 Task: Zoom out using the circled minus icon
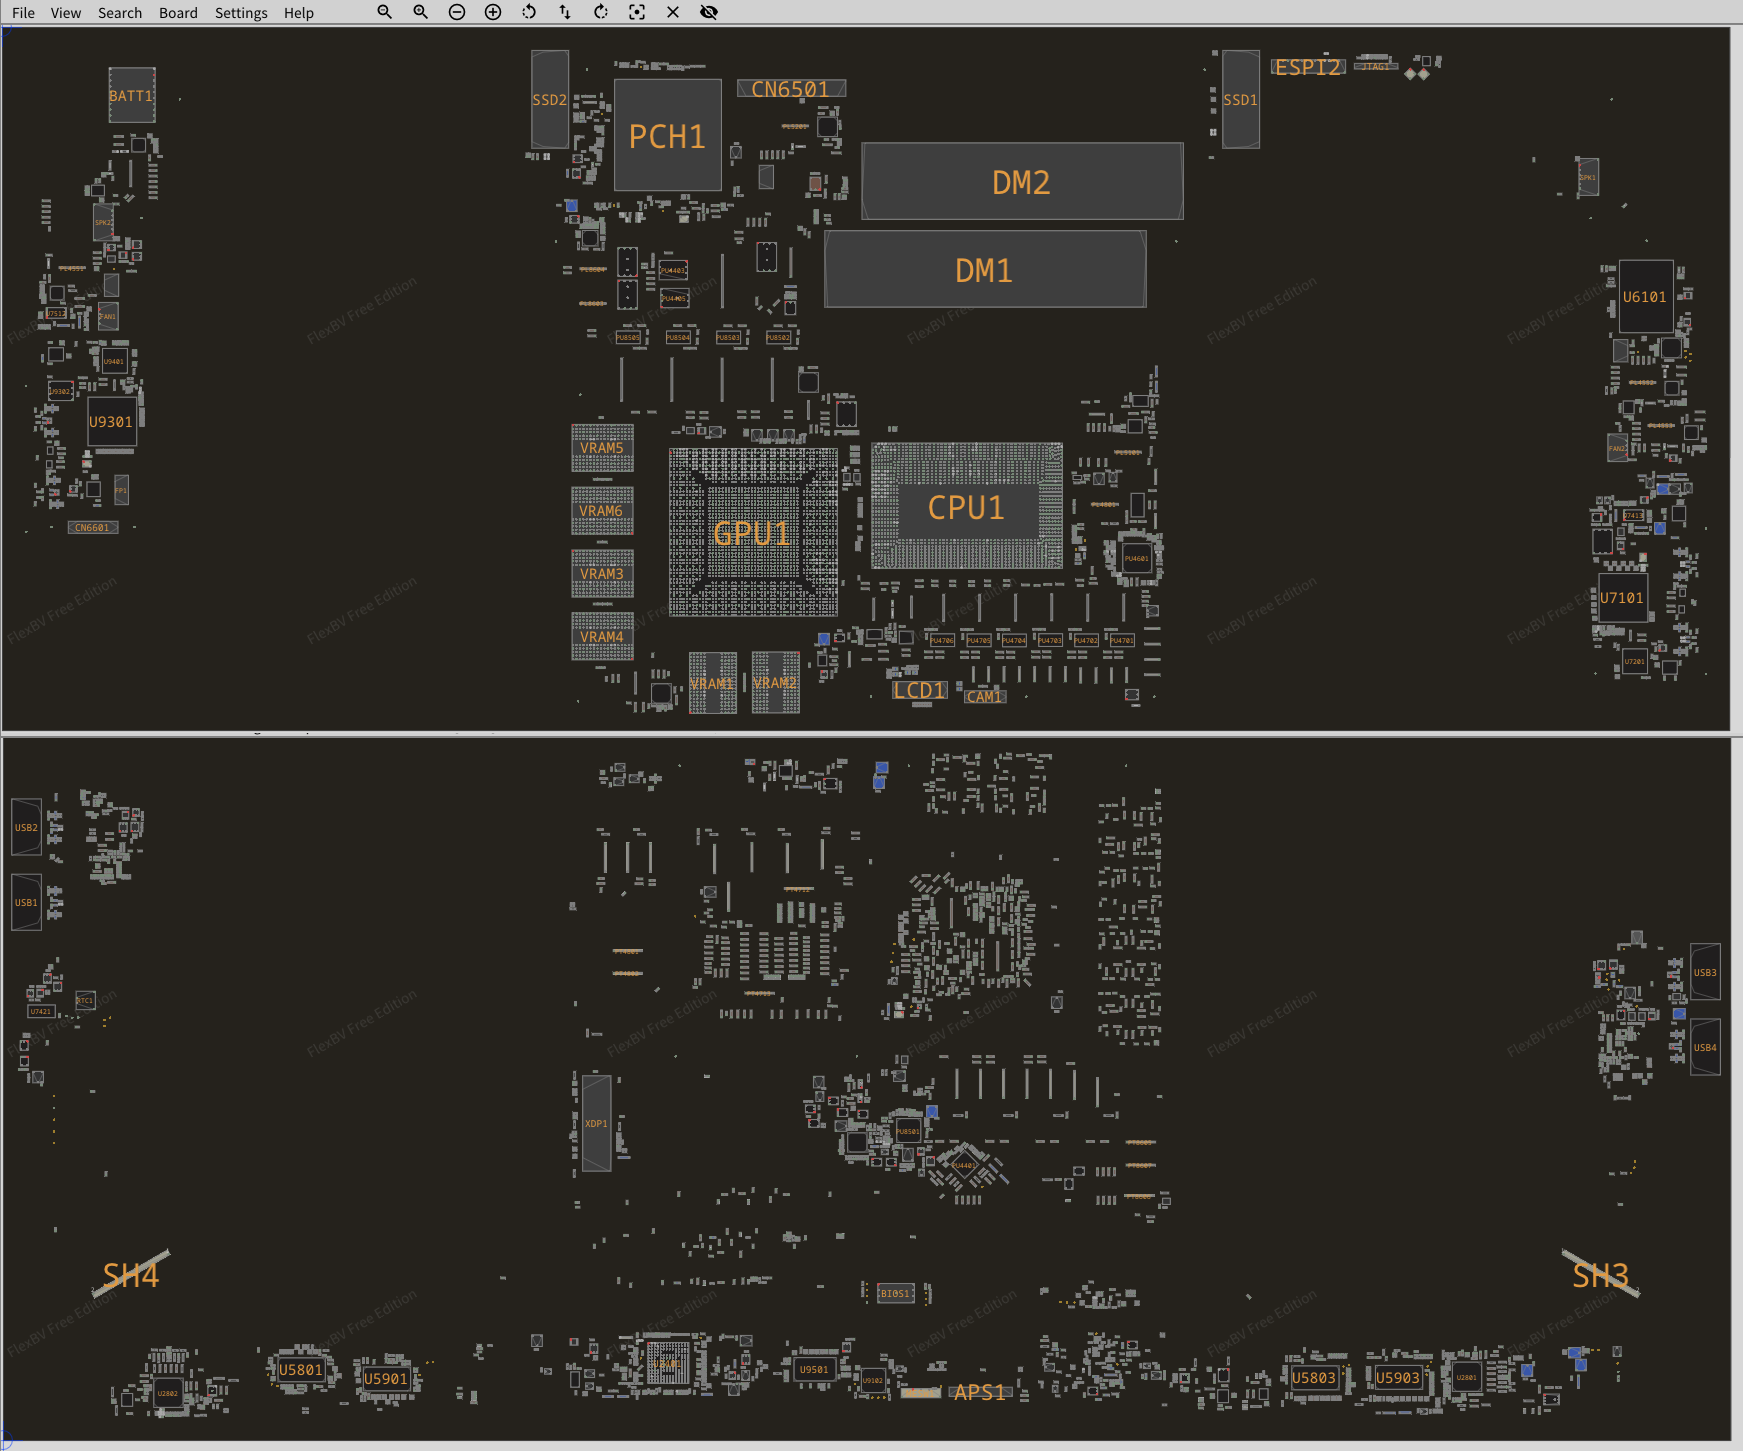457,12
